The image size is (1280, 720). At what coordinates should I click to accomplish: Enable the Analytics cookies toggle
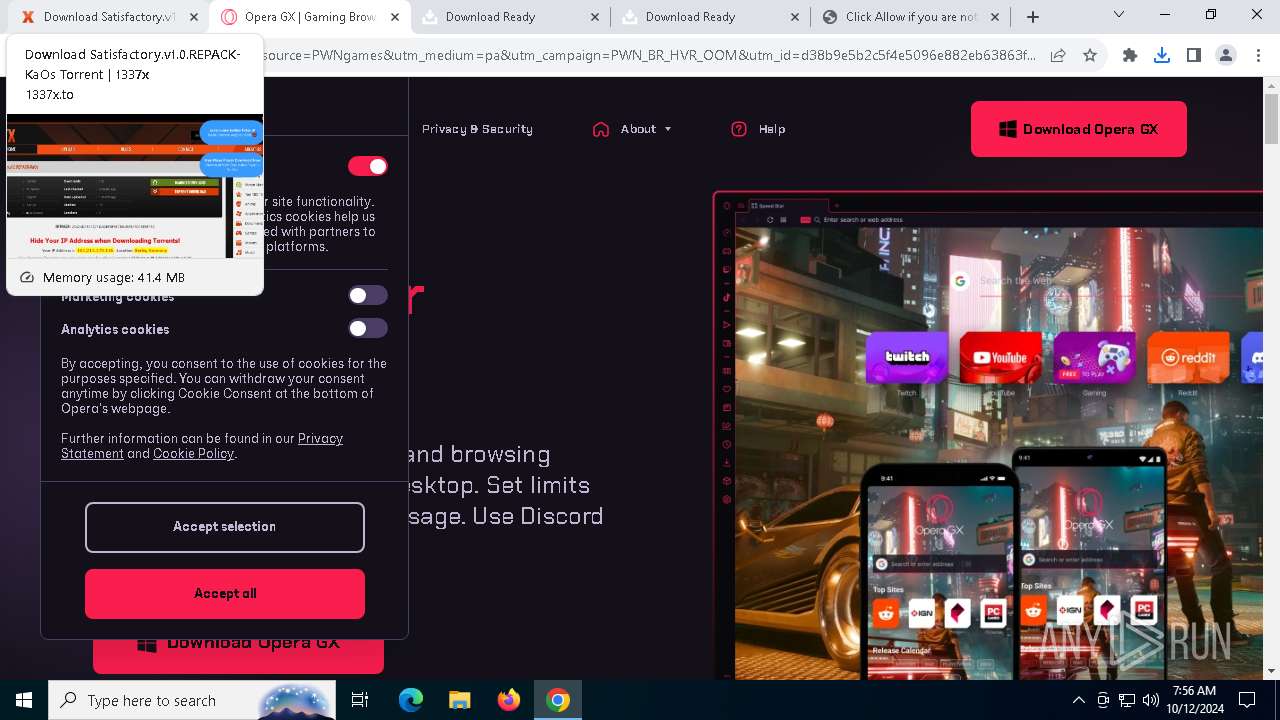coord(367,328)
